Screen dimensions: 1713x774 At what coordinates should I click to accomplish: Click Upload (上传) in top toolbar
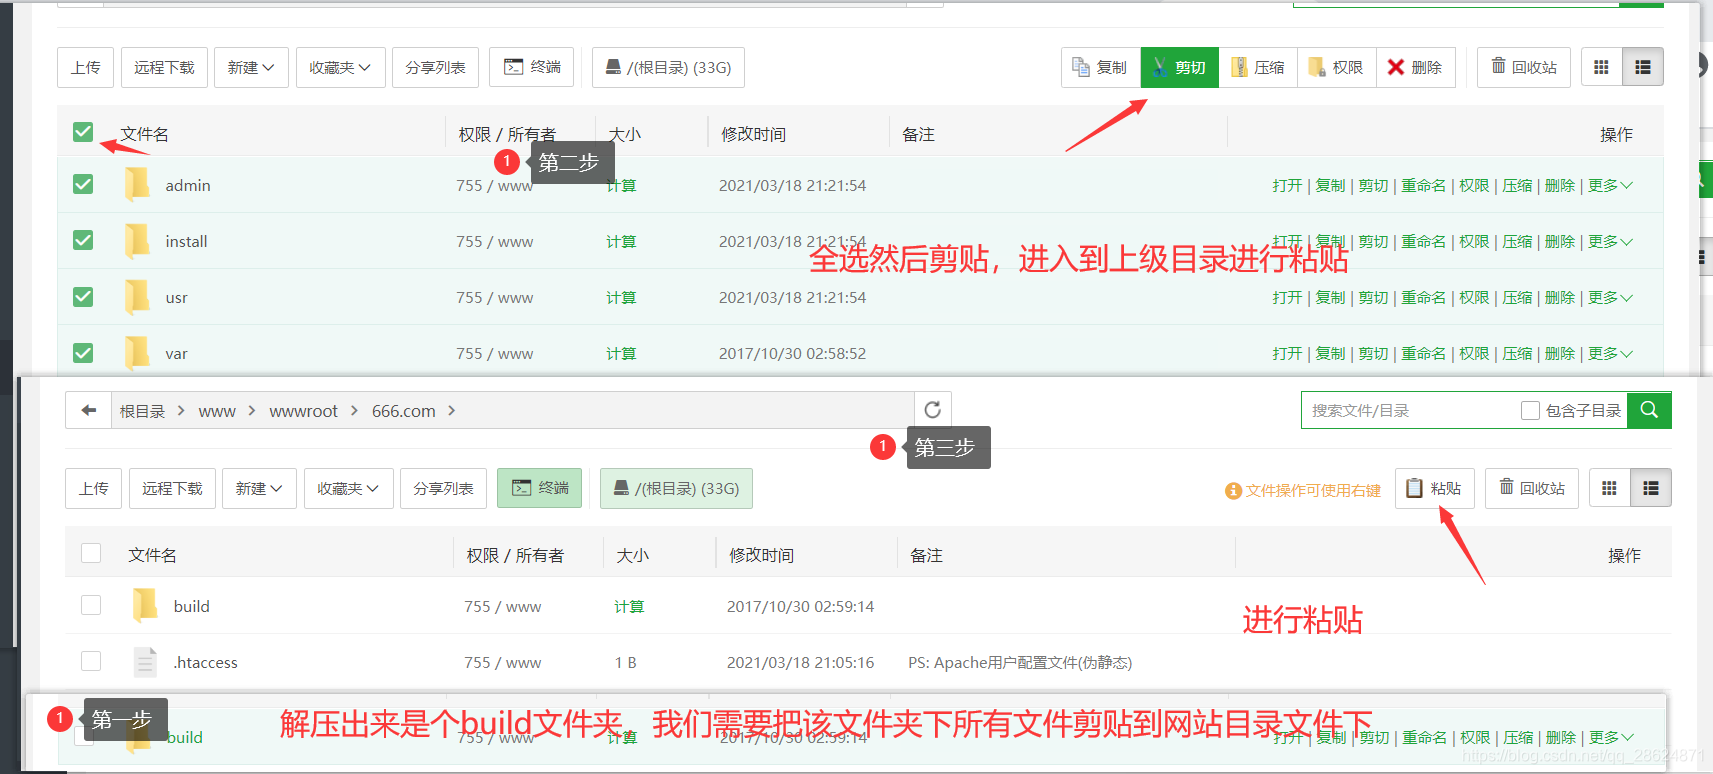[x=85, y=67]
